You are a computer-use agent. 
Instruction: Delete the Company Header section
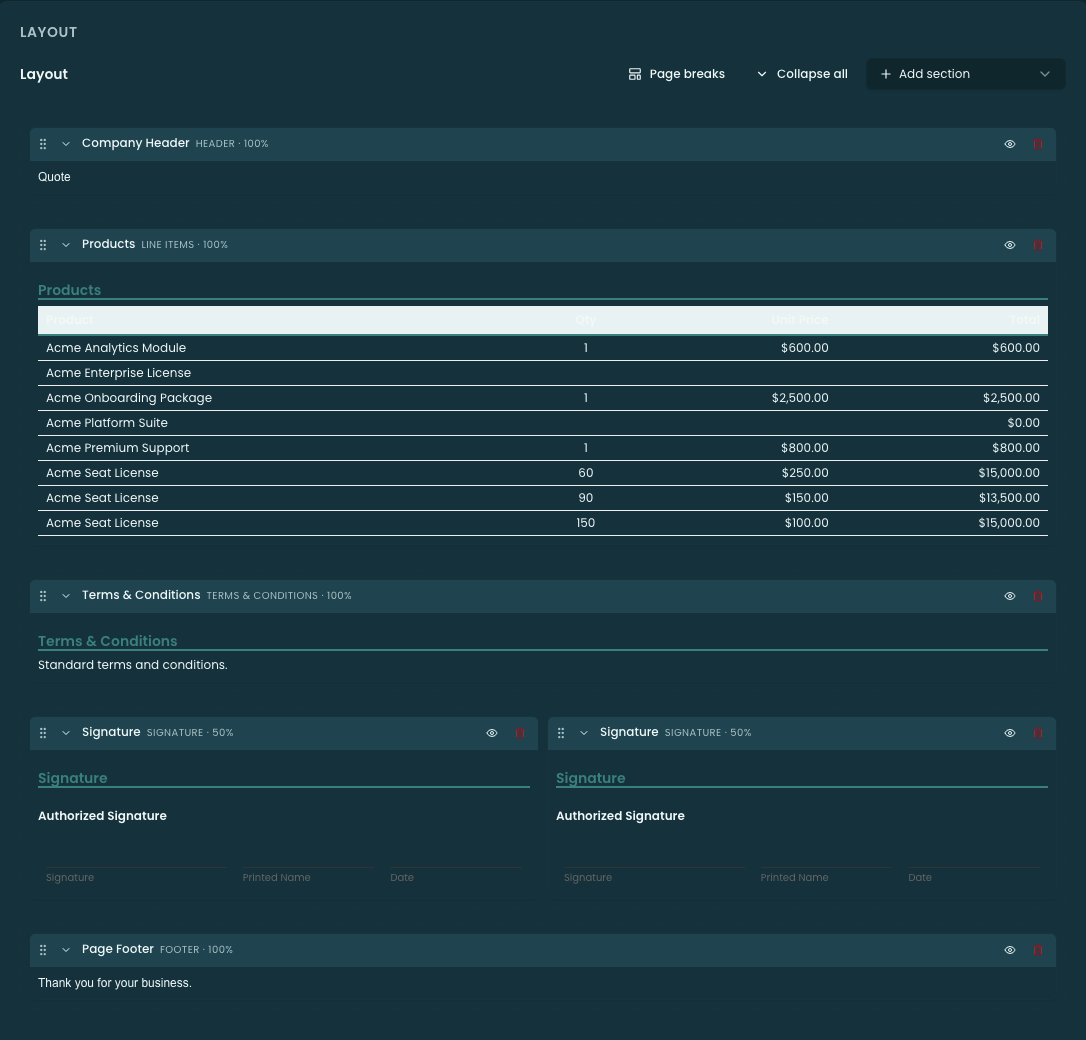pos(1038,144)
